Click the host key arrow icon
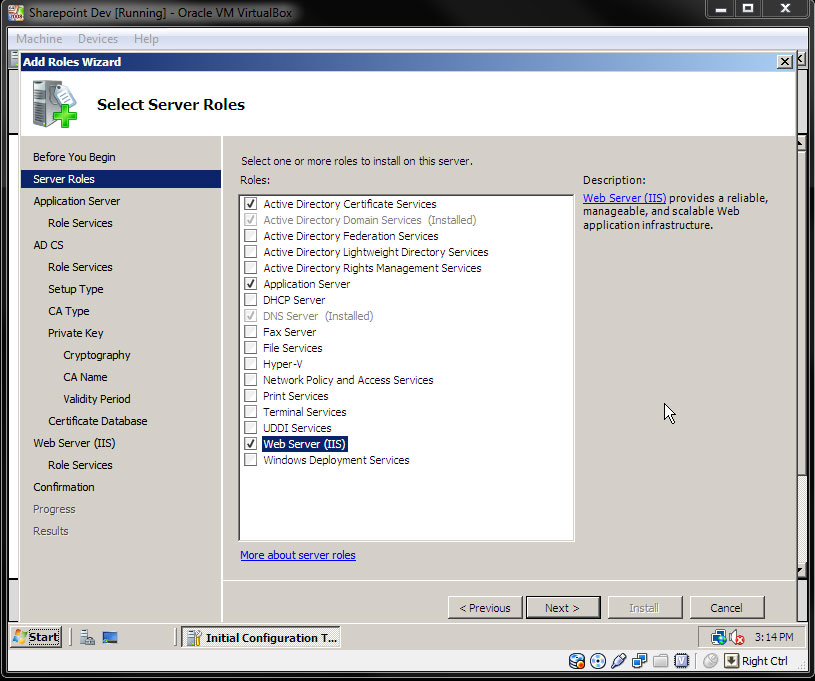 click(x=731, y=661)
